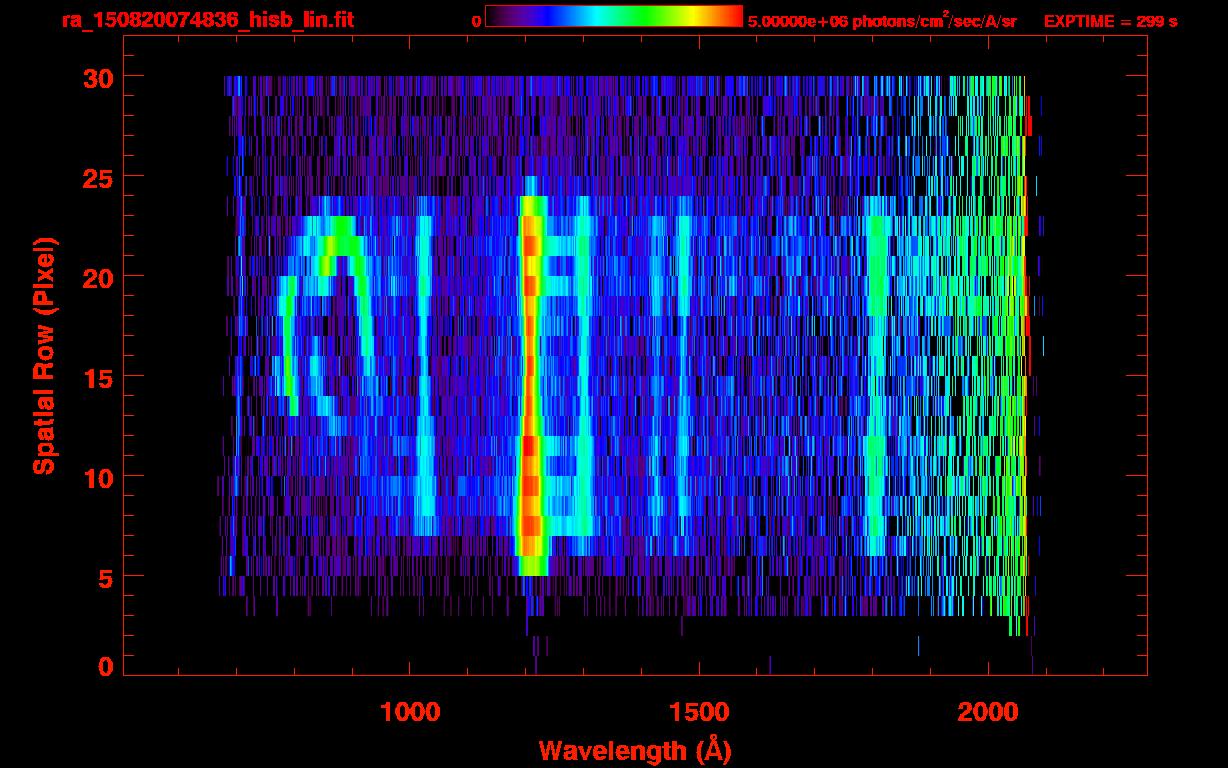Click the 5.00000e+06 photons/cm²/sec/Å/sr label
1228x768 pixels.
tap(882, 20)
